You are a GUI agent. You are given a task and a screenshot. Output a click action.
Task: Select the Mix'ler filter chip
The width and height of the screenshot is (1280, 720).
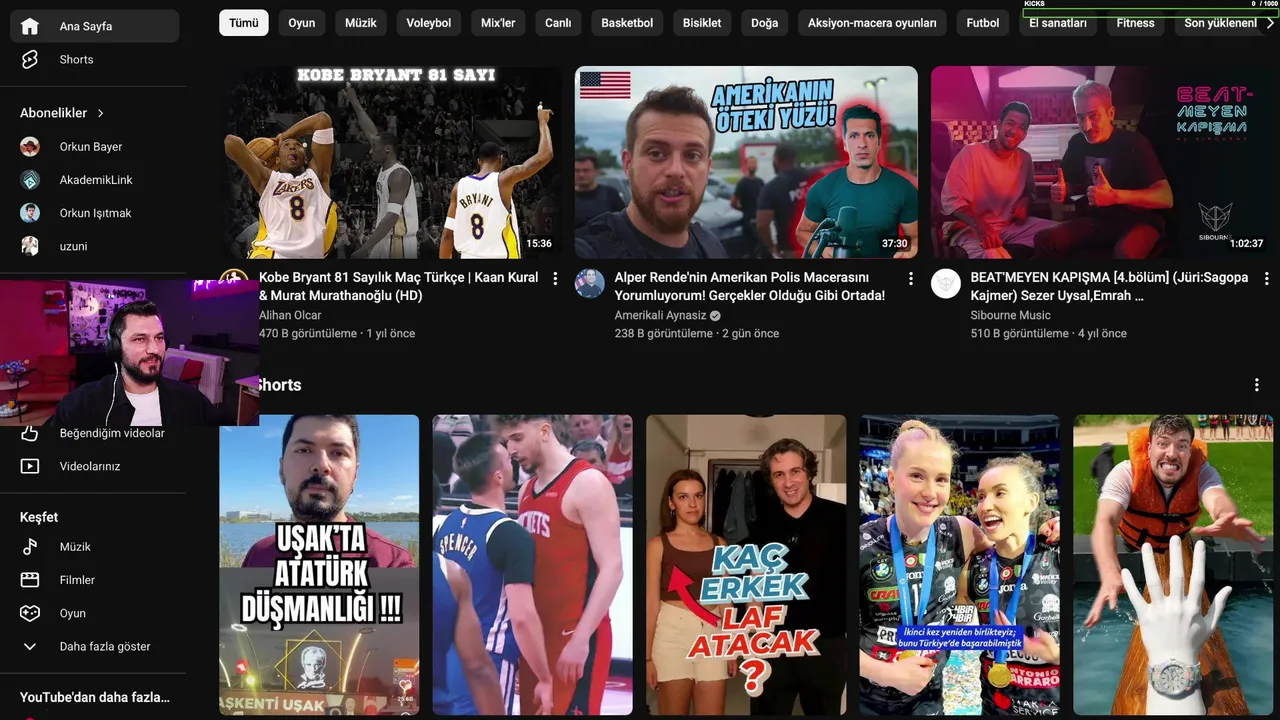click(x=498, y=23)
